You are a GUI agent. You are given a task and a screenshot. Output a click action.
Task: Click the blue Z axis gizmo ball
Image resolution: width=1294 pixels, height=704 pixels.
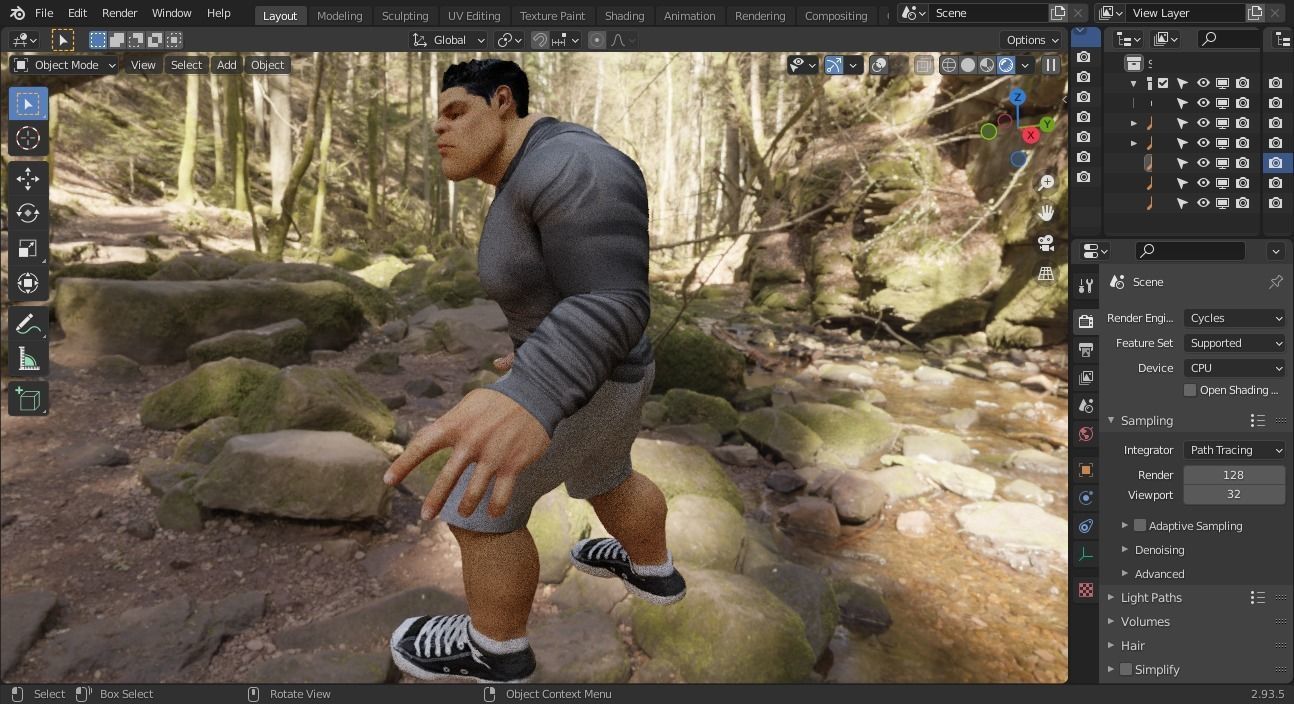[x=1017, y=97]
